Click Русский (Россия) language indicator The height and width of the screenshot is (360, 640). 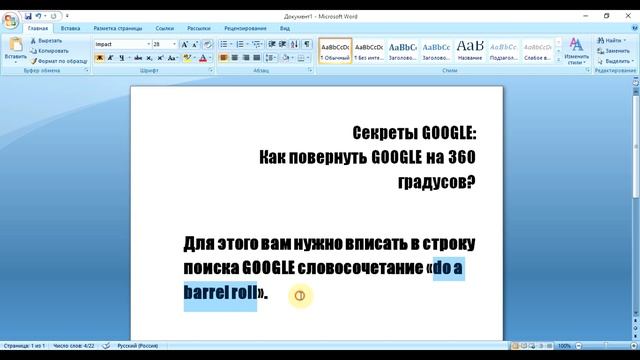pos(138,346)
